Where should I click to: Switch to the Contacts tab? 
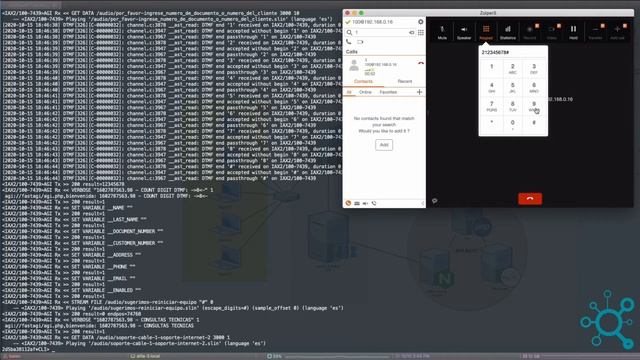tap(363, 81)
